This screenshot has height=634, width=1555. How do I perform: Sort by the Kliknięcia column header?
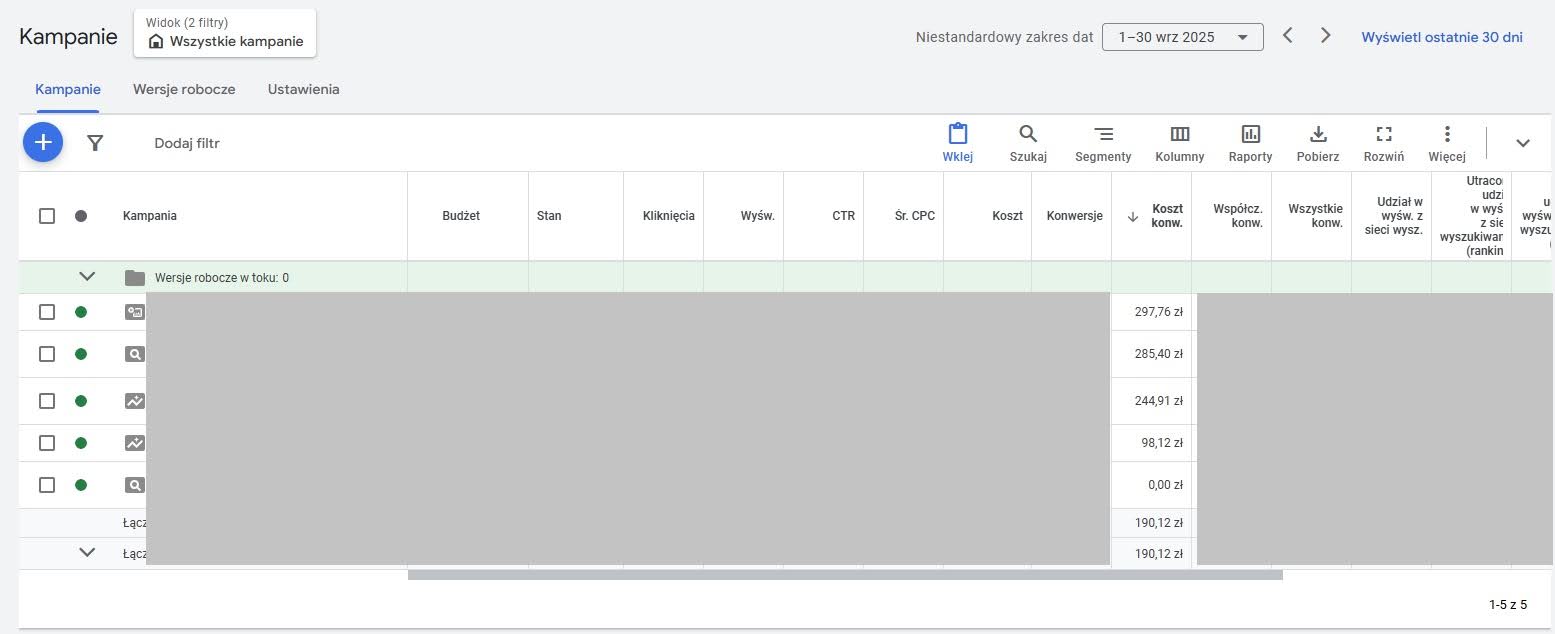coord(668,216)
